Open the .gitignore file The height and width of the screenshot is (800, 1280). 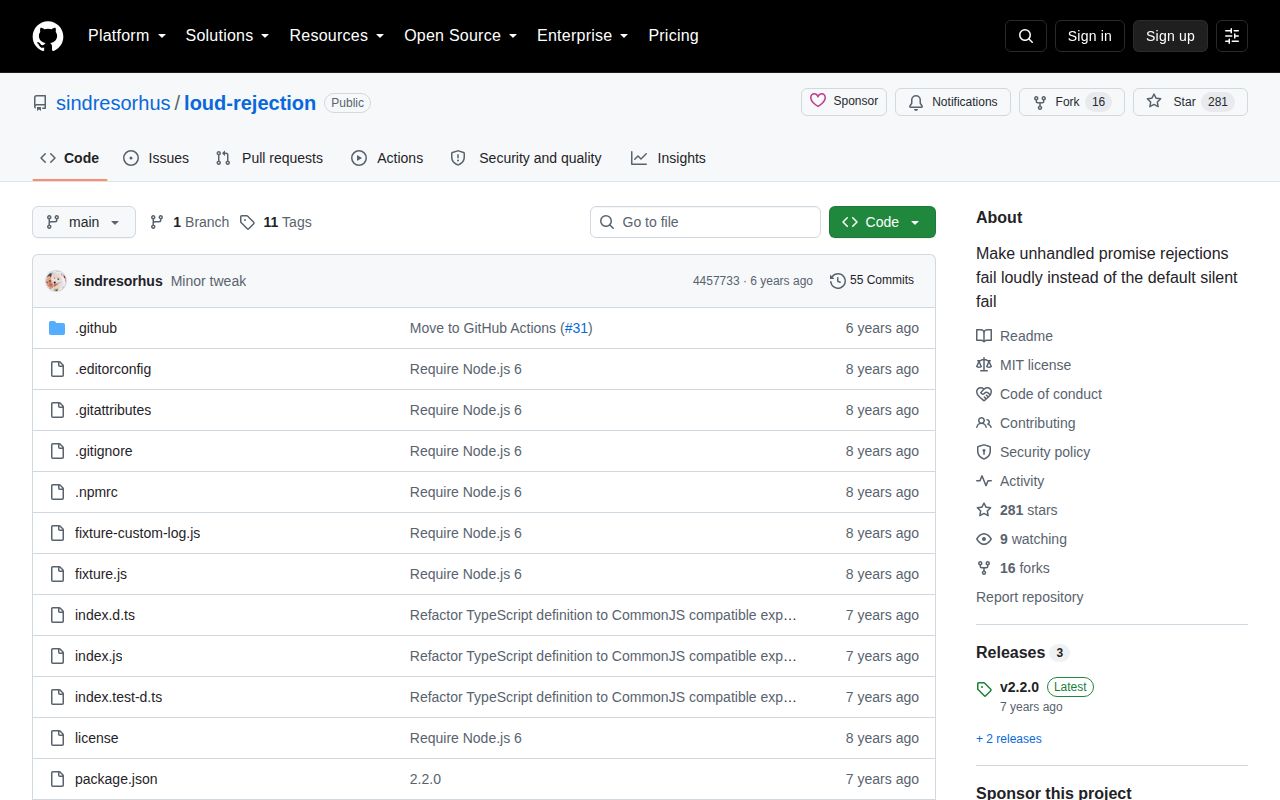click(x=104, y=451)
